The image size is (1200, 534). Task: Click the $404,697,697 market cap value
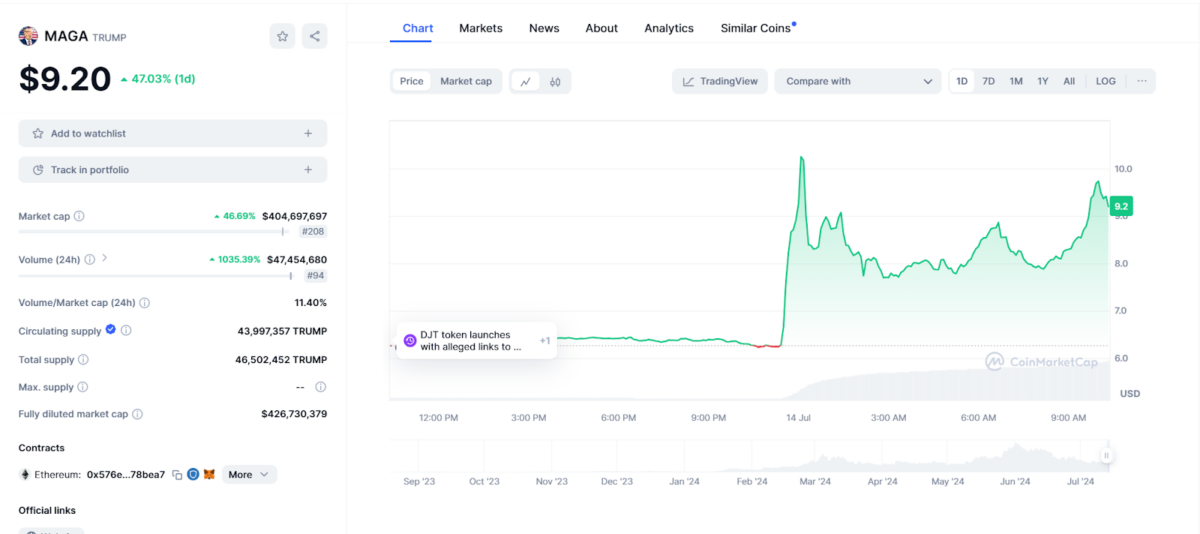coord(294,216)
